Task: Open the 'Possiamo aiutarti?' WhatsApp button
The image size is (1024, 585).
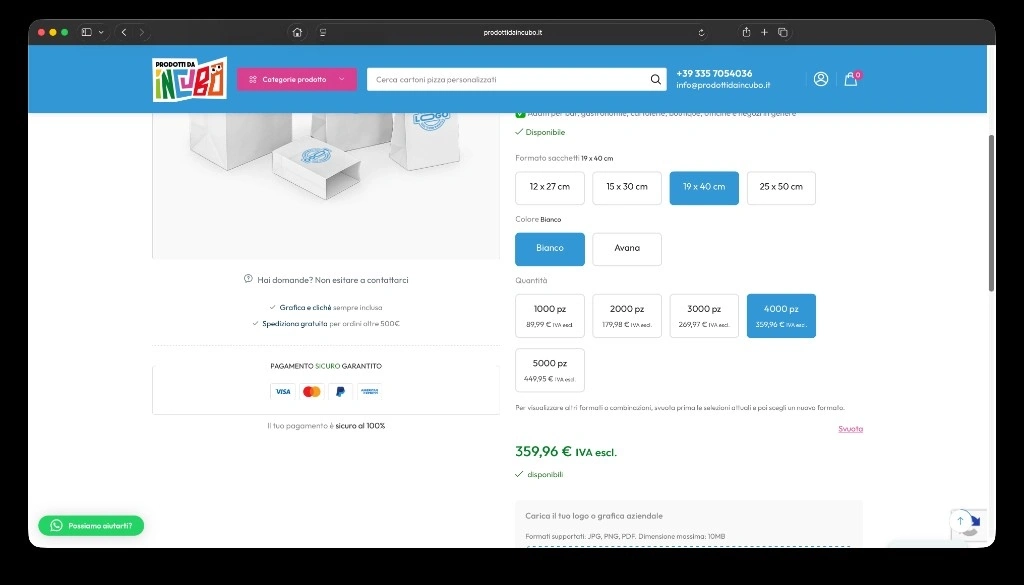Action: click(x=91, y=526)
